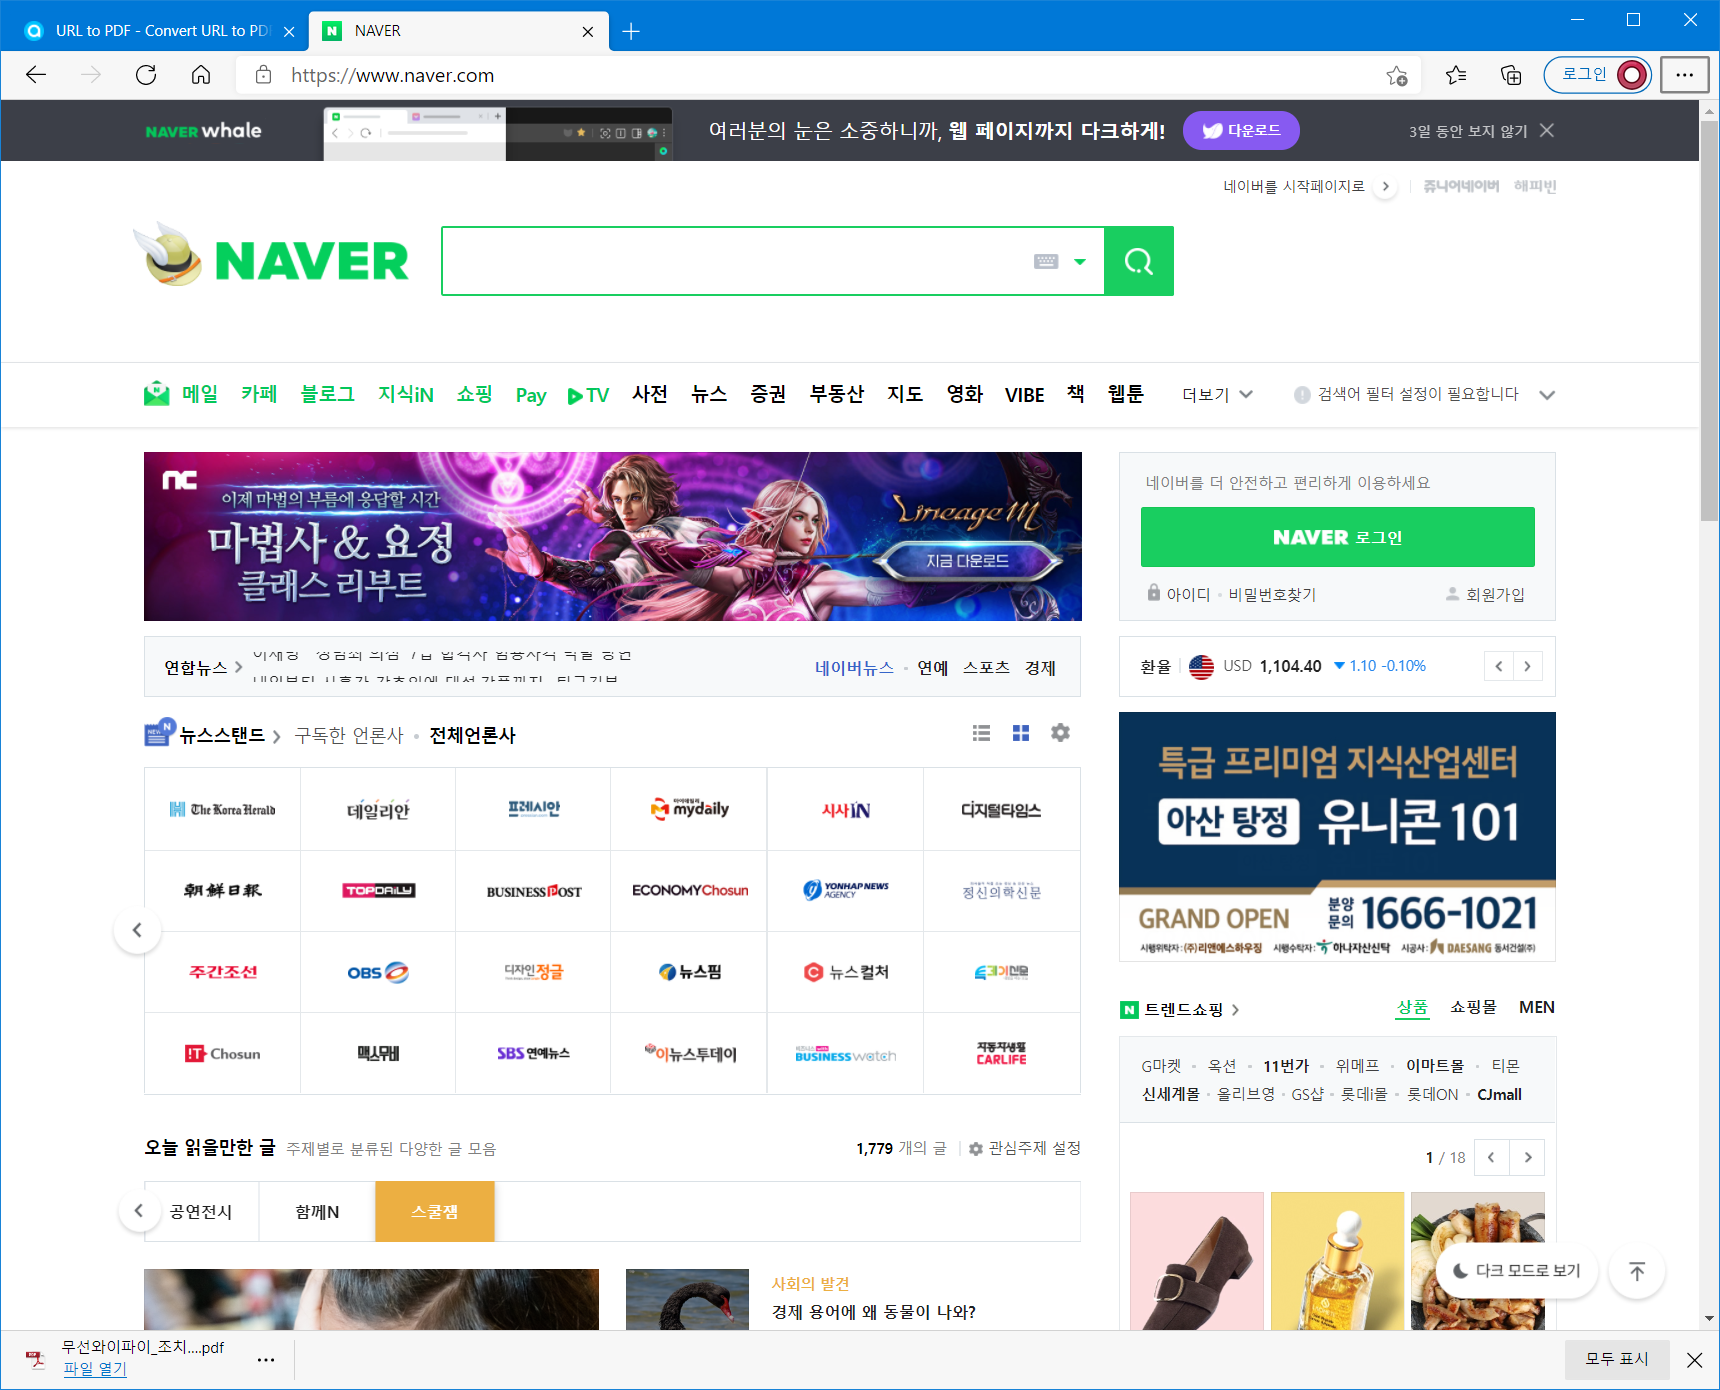Reload the Naver page
This screenshot has height=1390, width=1720.
[x=146, y=75]
